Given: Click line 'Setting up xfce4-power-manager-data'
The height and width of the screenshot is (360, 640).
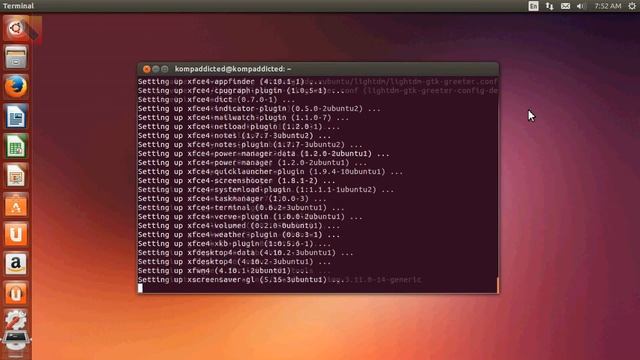Looking at the screenshot, I should click(x=264, y=153).
